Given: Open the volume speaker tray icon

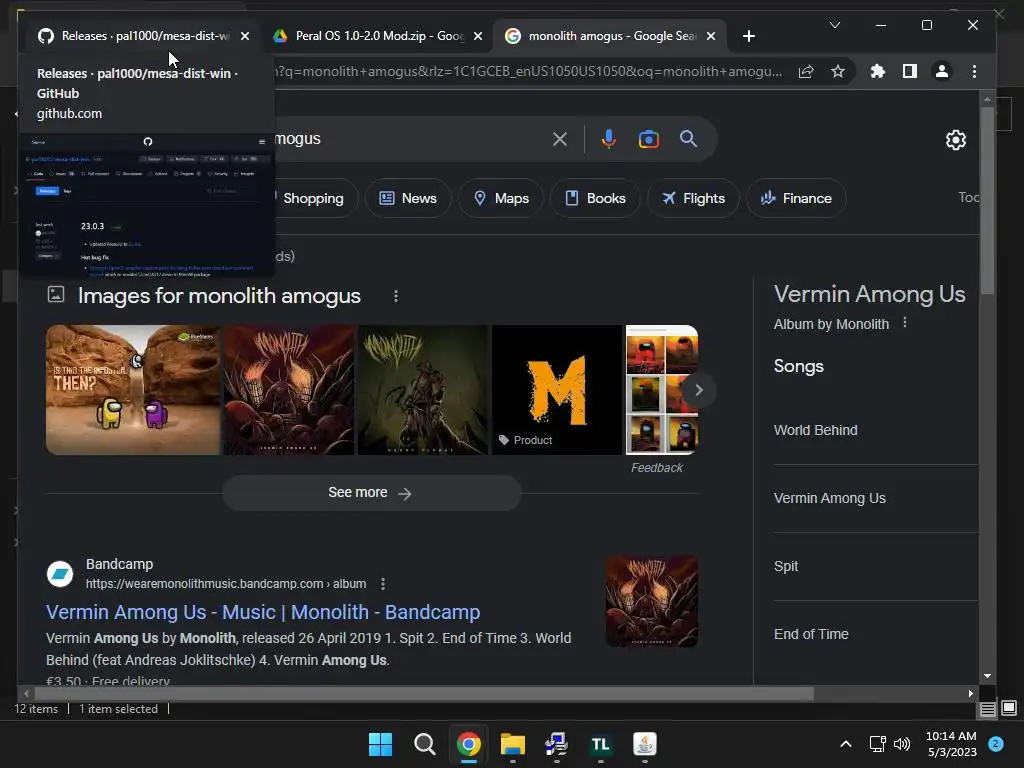Looking at the screenshot, I should (x=902, y=744).
